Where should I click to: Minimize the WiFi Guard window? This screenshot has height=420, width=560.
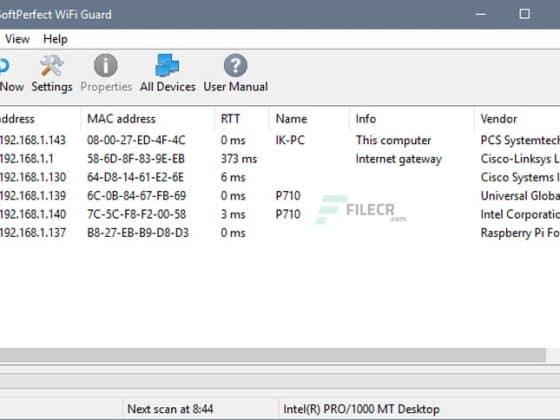481,14
